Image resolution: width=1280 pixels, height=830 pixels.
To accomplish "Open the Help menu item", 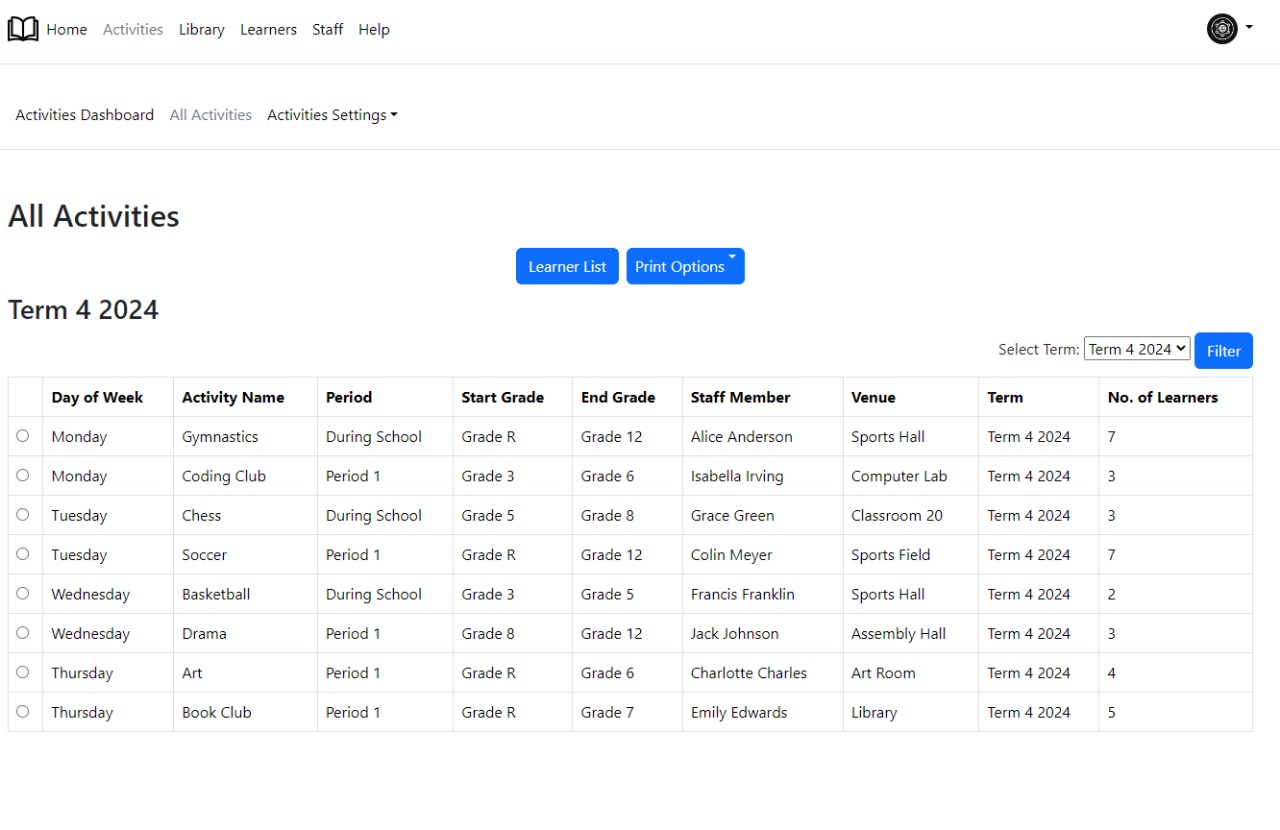I will tap(374, 29).
